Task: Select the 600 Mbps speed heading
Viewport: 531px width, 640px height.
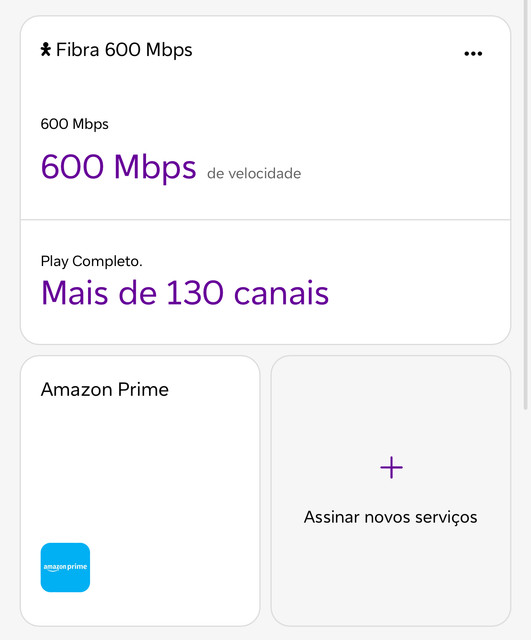Action: click(118, 167)
